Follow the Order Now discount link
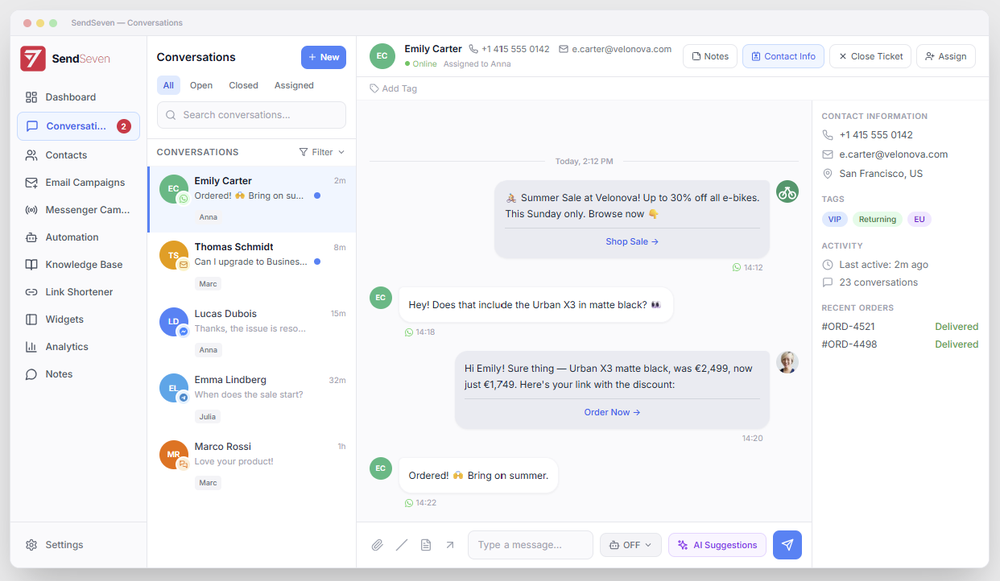This screenshot has width=1000, height=581. click(611, 411)
